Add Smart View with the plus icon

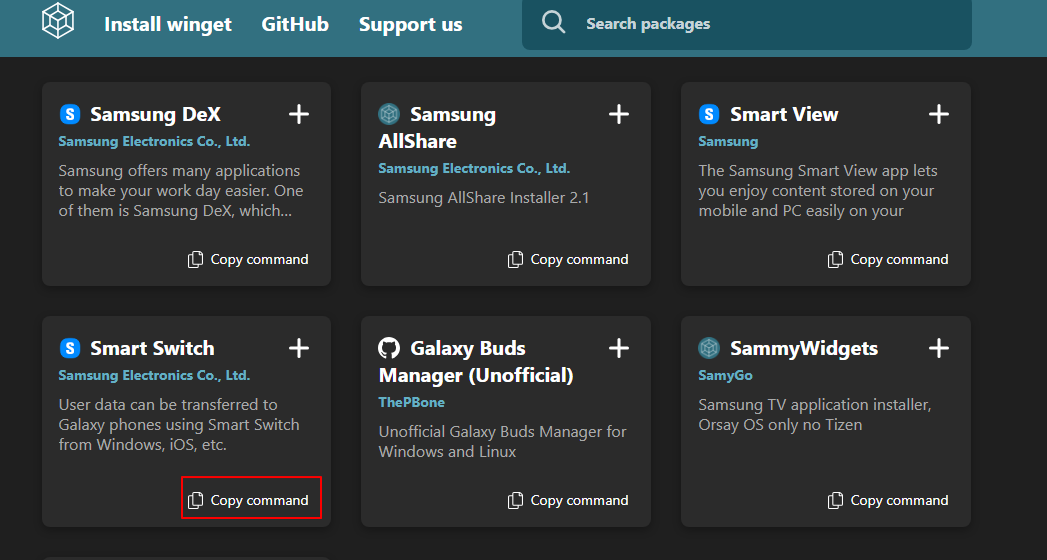pos(938,114)
